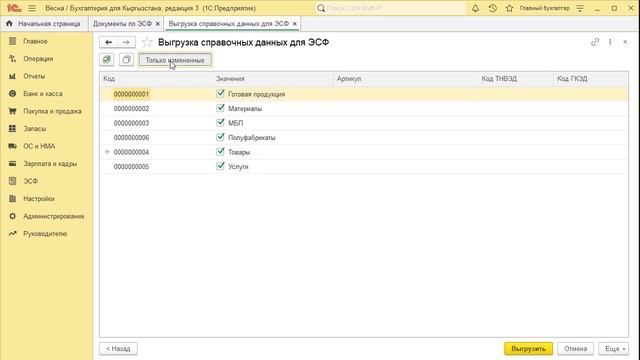Open Главное section in sidebar
Screen dimensions: 640x360
click(35, 41)
